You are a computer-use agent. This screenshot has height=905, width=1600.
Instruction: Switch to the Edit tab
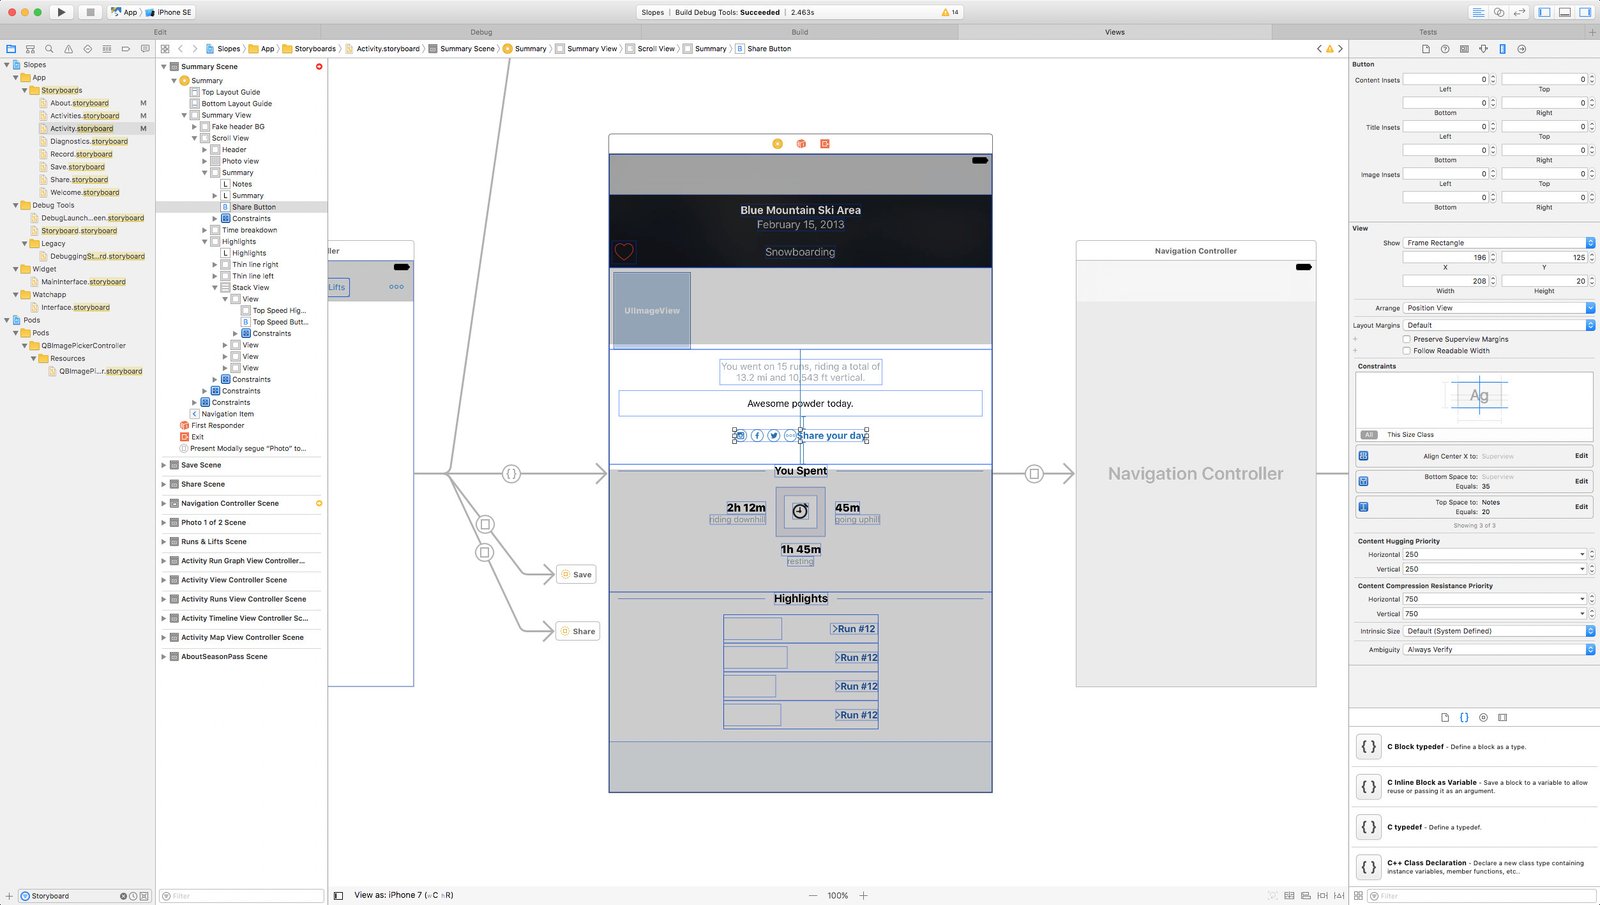(160, 32)
